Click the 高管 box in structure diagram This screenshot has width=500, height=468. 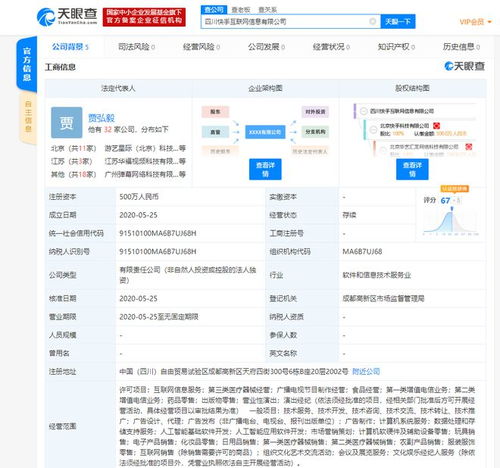[215, 132]
